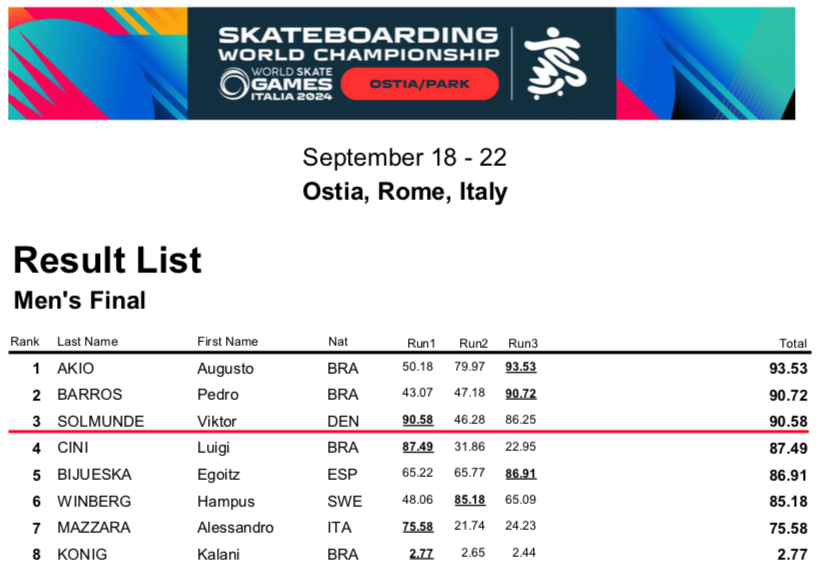Click the Men's Final heading

[x=80, y=300]
